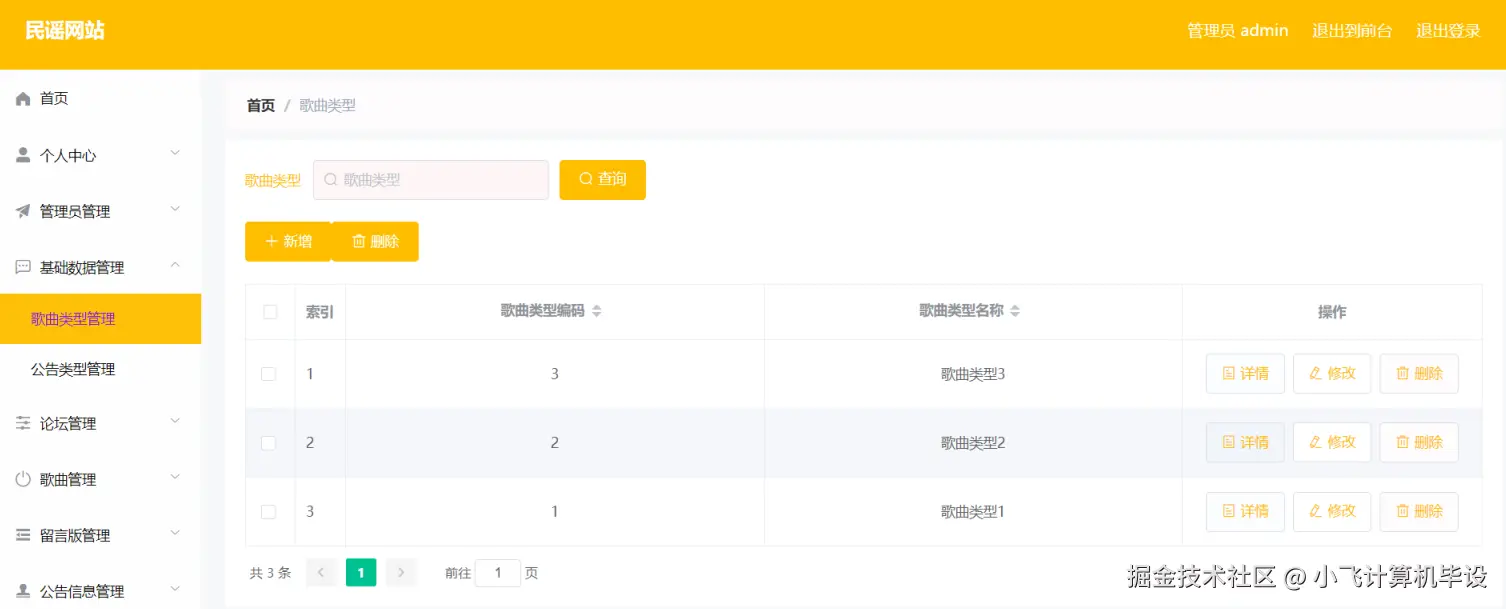Expand the 个人中心 submenu chevron

coord(175,153)
